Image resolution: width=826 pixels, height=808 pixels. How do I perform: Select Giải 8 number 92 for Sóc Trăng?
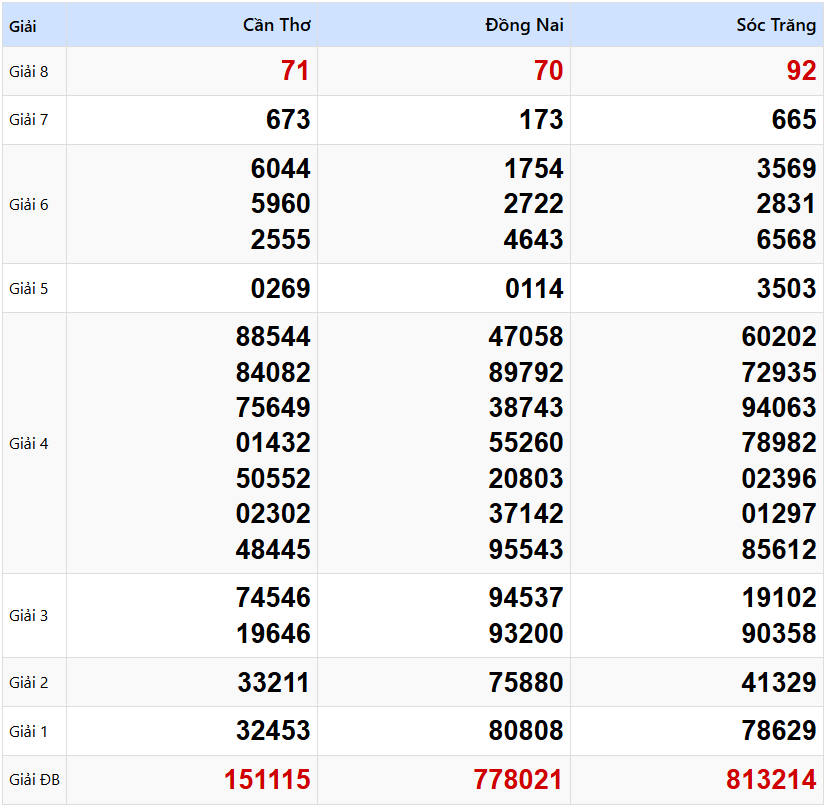coord(801,71)
